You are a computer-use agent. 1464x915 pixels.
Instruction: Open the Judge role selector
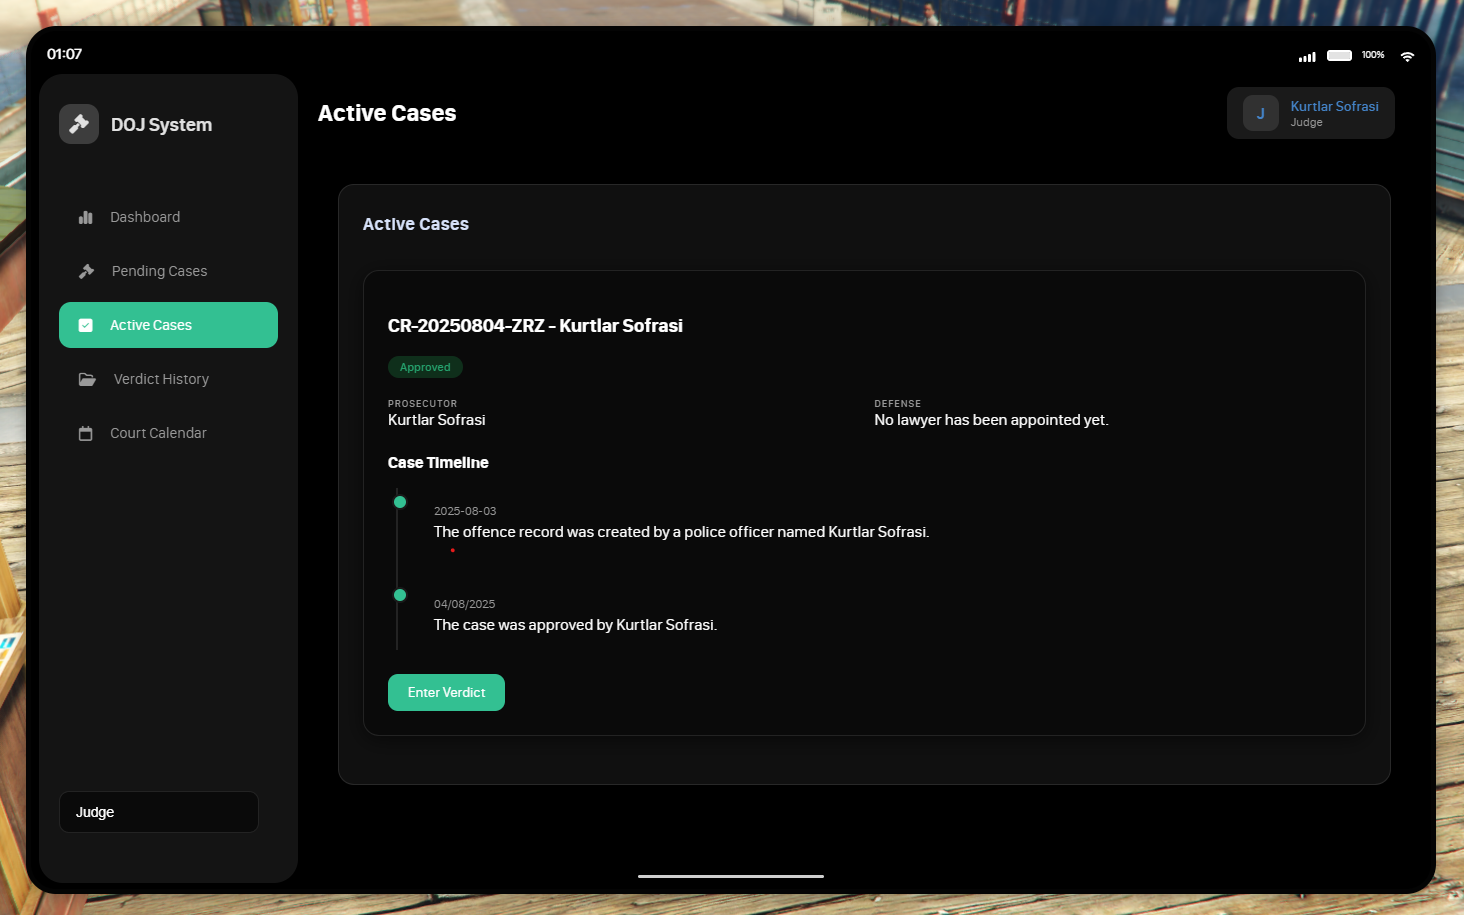click(x=159, y=812)
